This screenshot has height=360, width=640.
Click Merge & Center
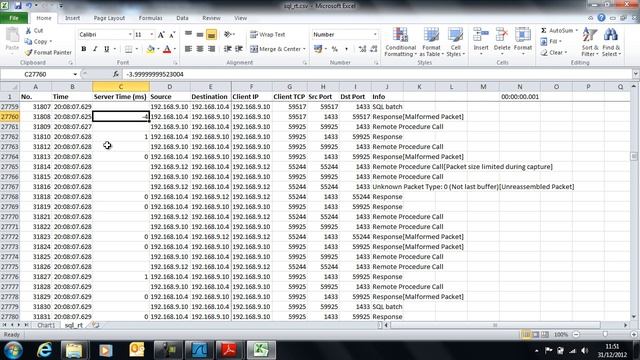click(275, 49)
